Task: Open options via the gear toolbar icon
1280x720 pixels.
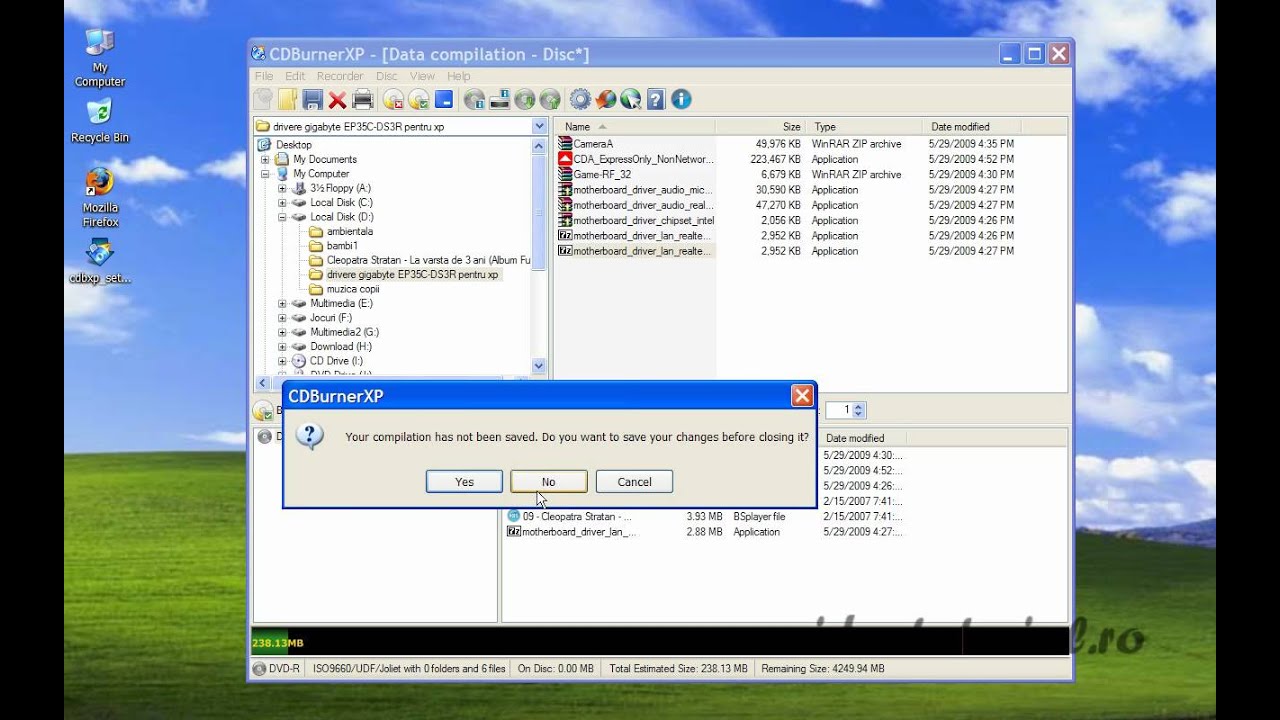Action: coord(580,99)
